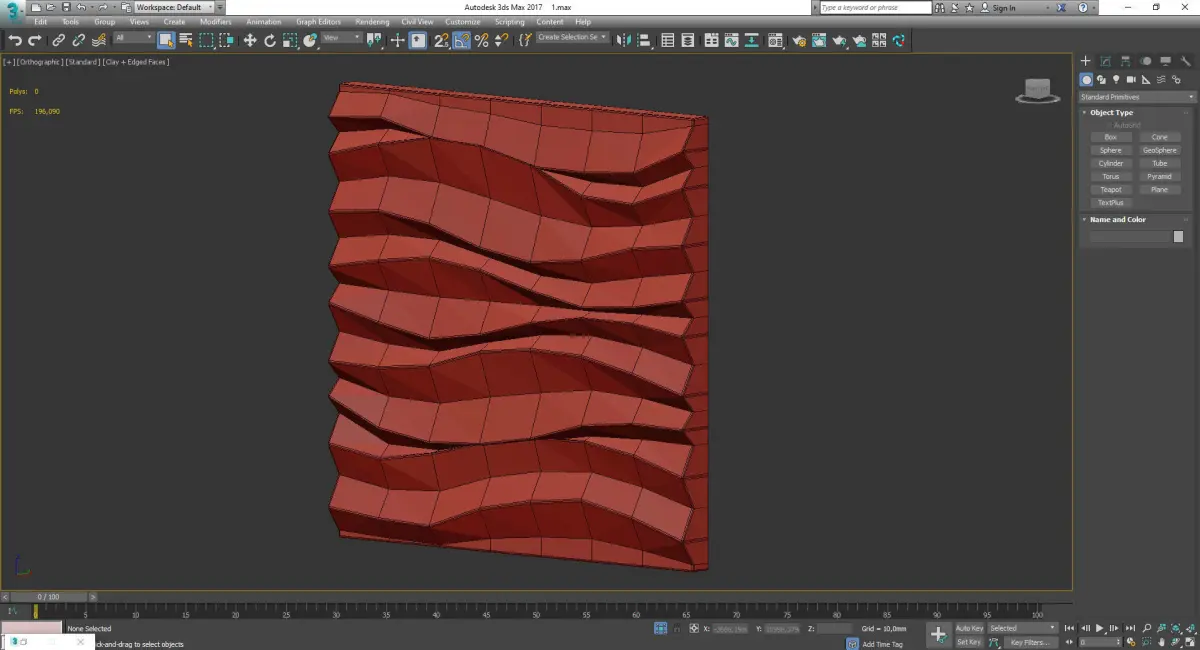Collapse the Object Type rollout
Viewport: 1200px width, 650px height.
pyautogui.click(x=1111, y=113)
